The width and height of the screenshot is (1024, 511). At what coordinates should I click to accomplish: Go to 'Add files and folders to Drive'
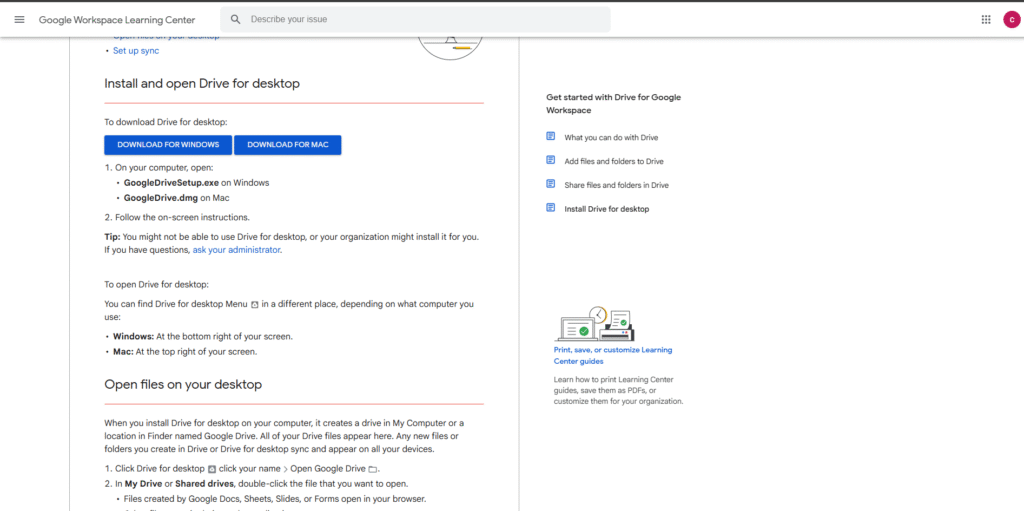pyautogui.click(x=613, y=161)
